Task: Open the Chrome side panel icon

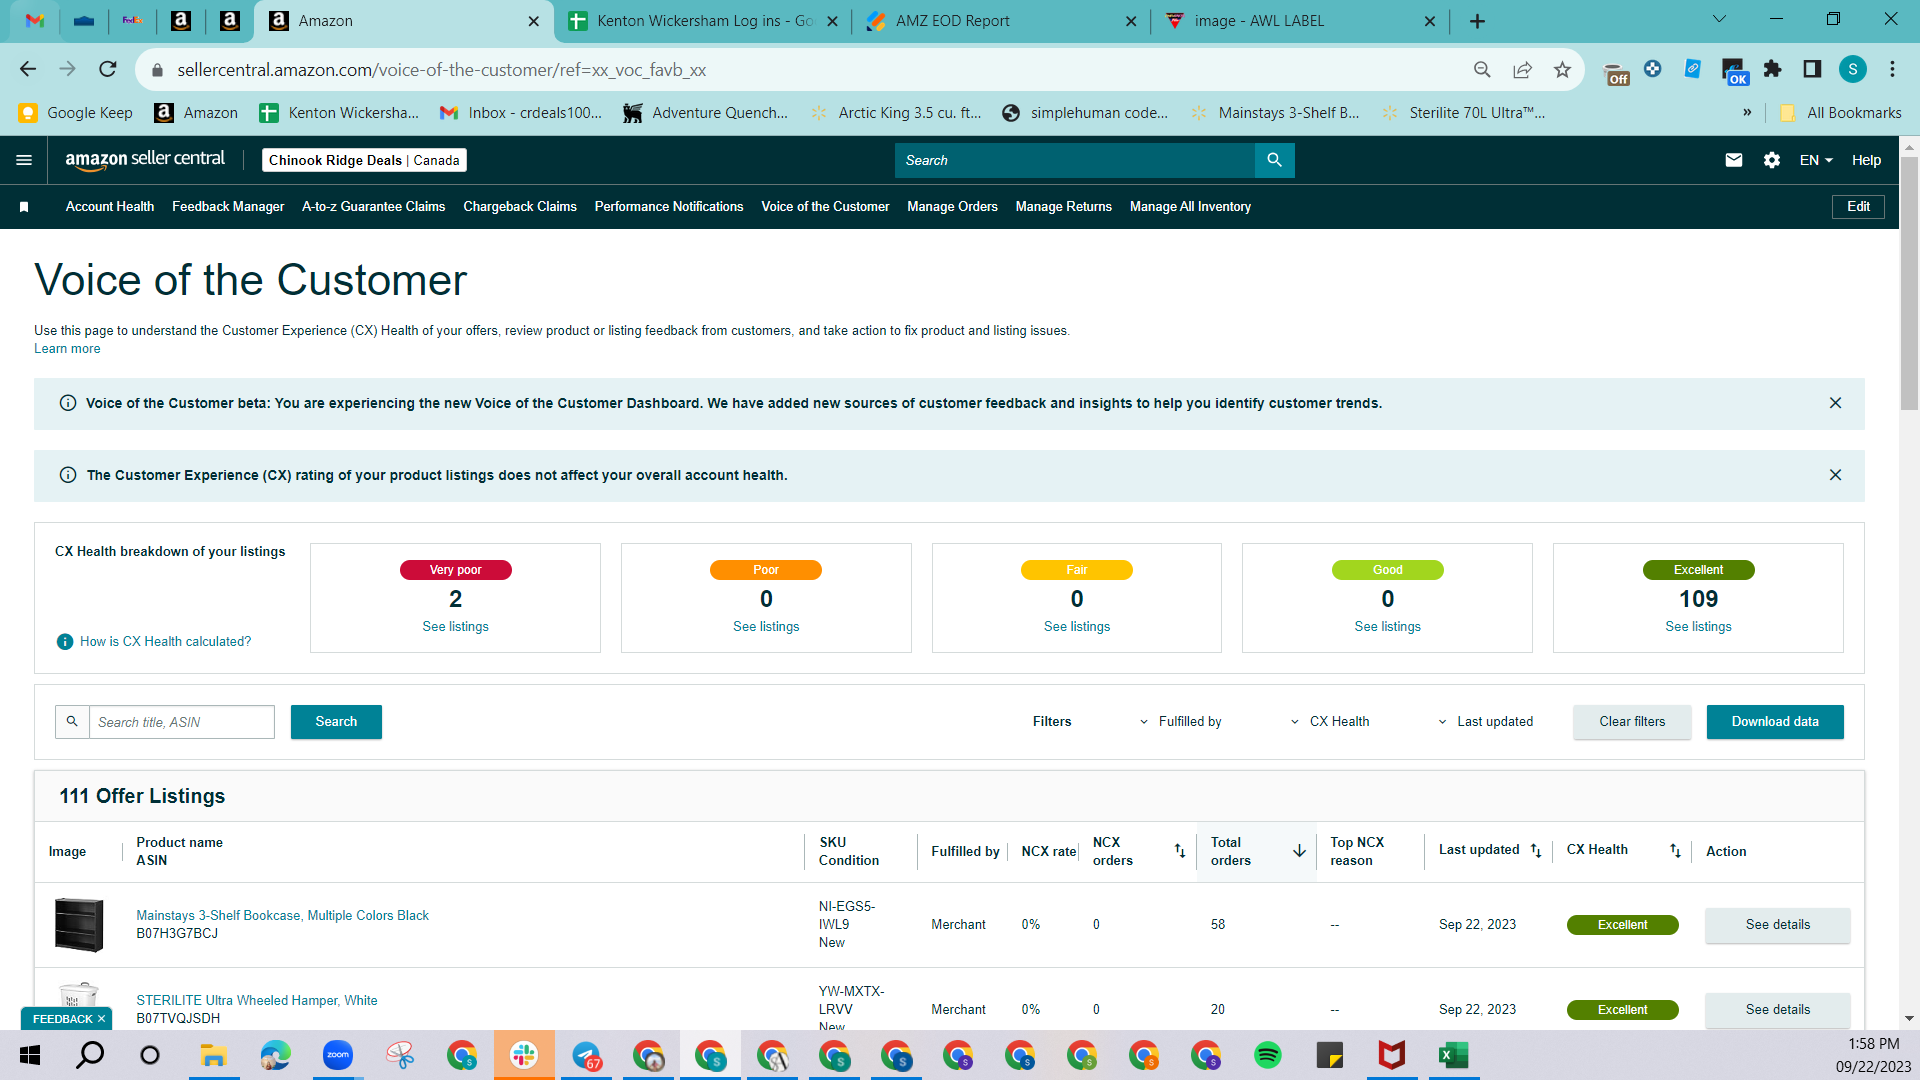Action: (1812, 69)
